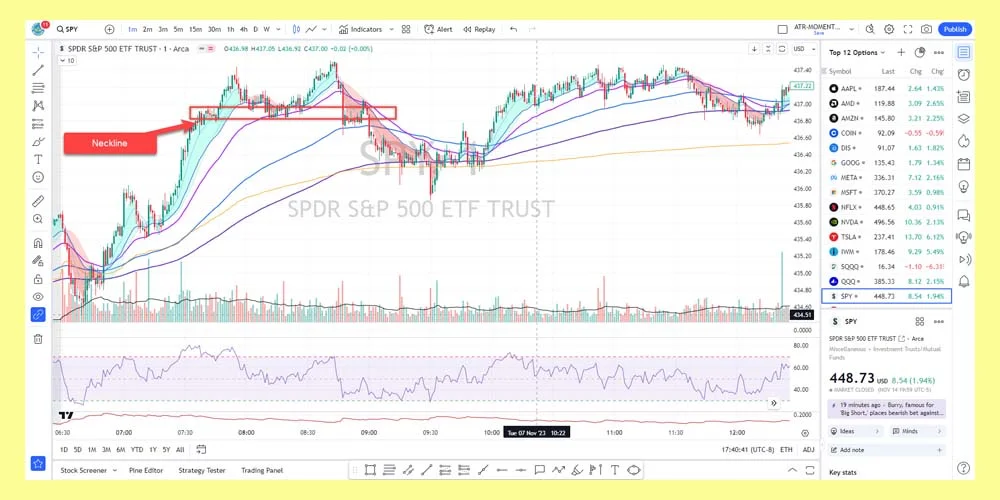
Task: Toggle the layout checkbox beside ATR-MOMENT
Action: pos(782,29)
